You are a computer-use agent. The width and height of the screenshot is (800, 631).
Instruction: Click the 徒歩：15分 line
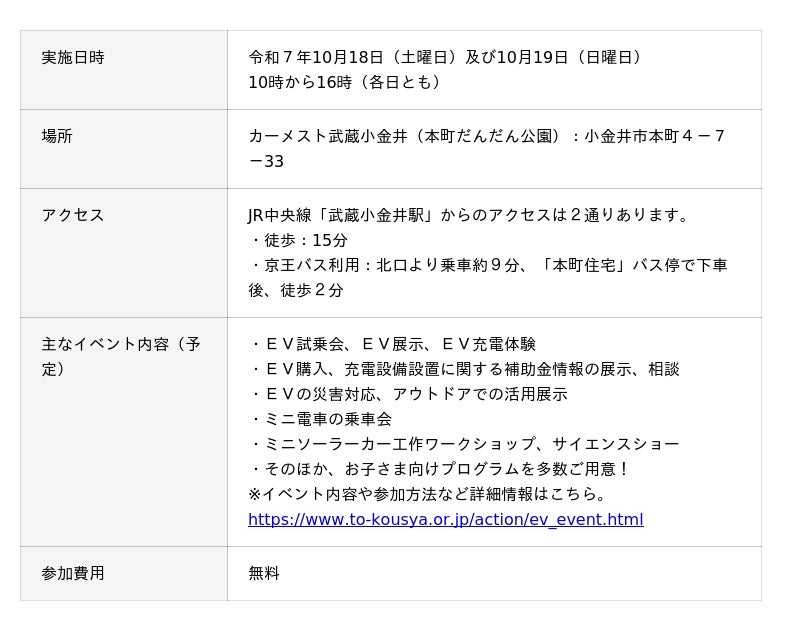pos(299,240)
